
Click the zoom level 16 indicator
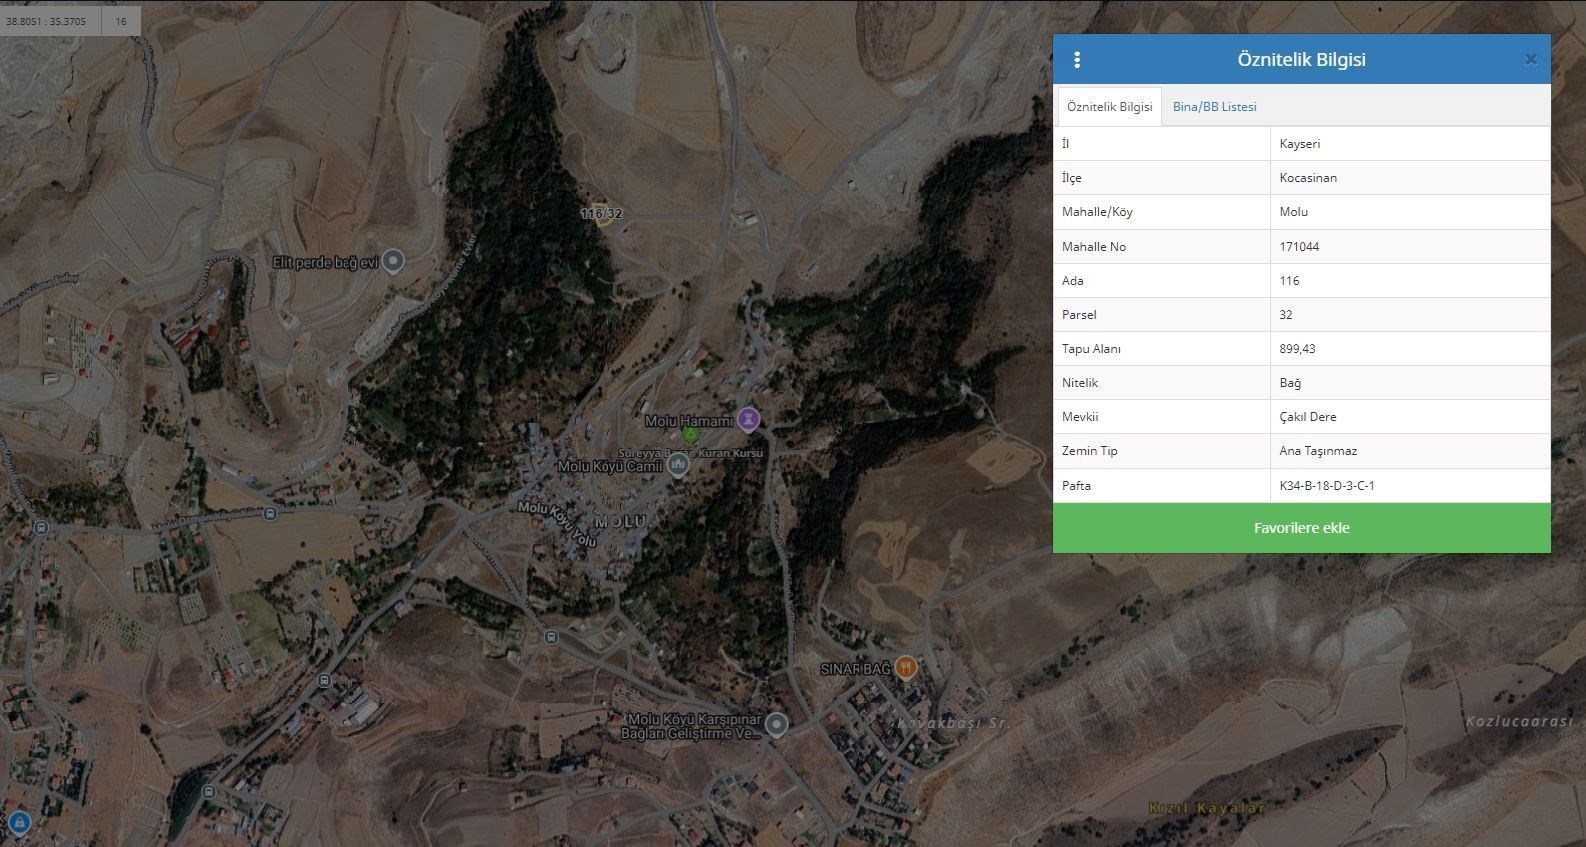pyautogui.click(x=121, y=21)
